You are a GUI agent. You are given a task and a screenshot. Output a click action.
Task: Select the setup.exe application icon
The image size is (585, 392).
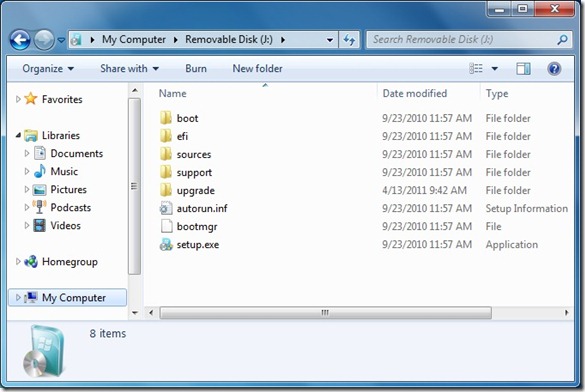(166, 244)
